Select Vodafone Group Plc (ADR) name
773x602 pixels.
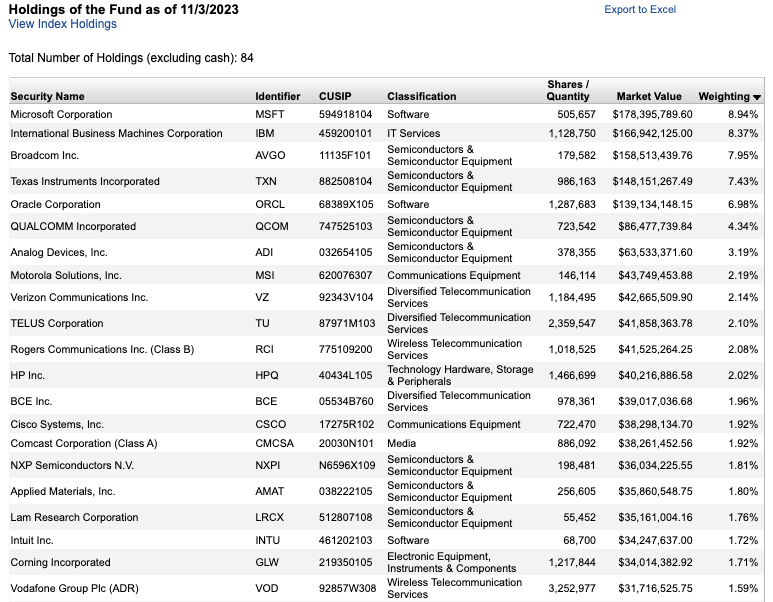(74, 589)
